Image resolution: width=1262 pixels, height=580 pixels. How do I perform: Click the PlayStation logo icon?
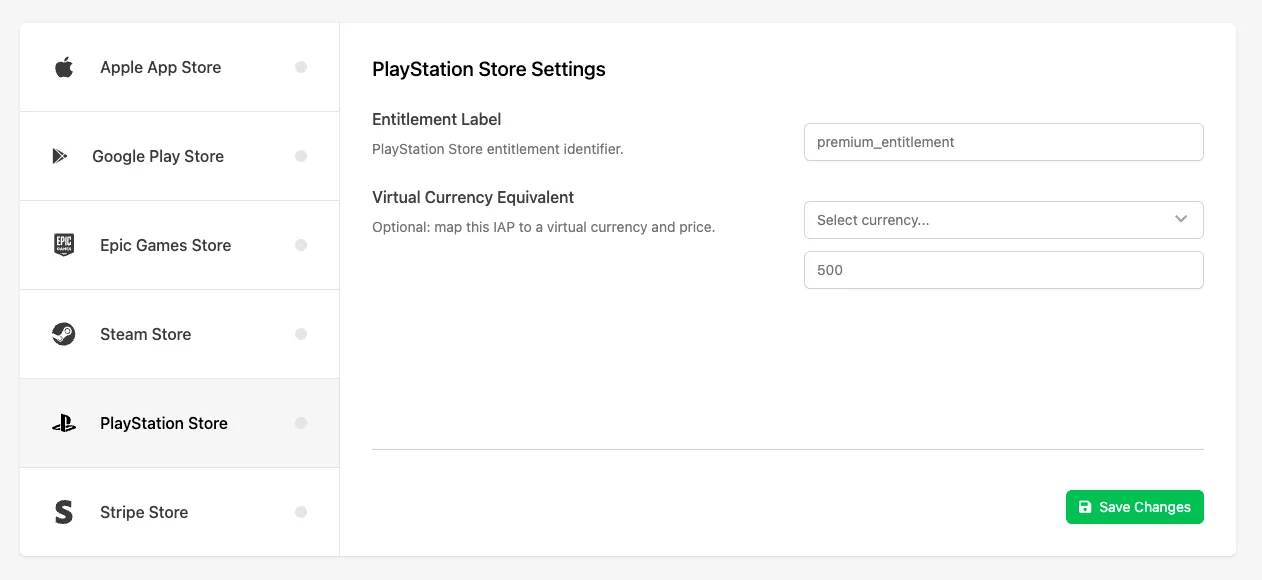click(64, 423)
